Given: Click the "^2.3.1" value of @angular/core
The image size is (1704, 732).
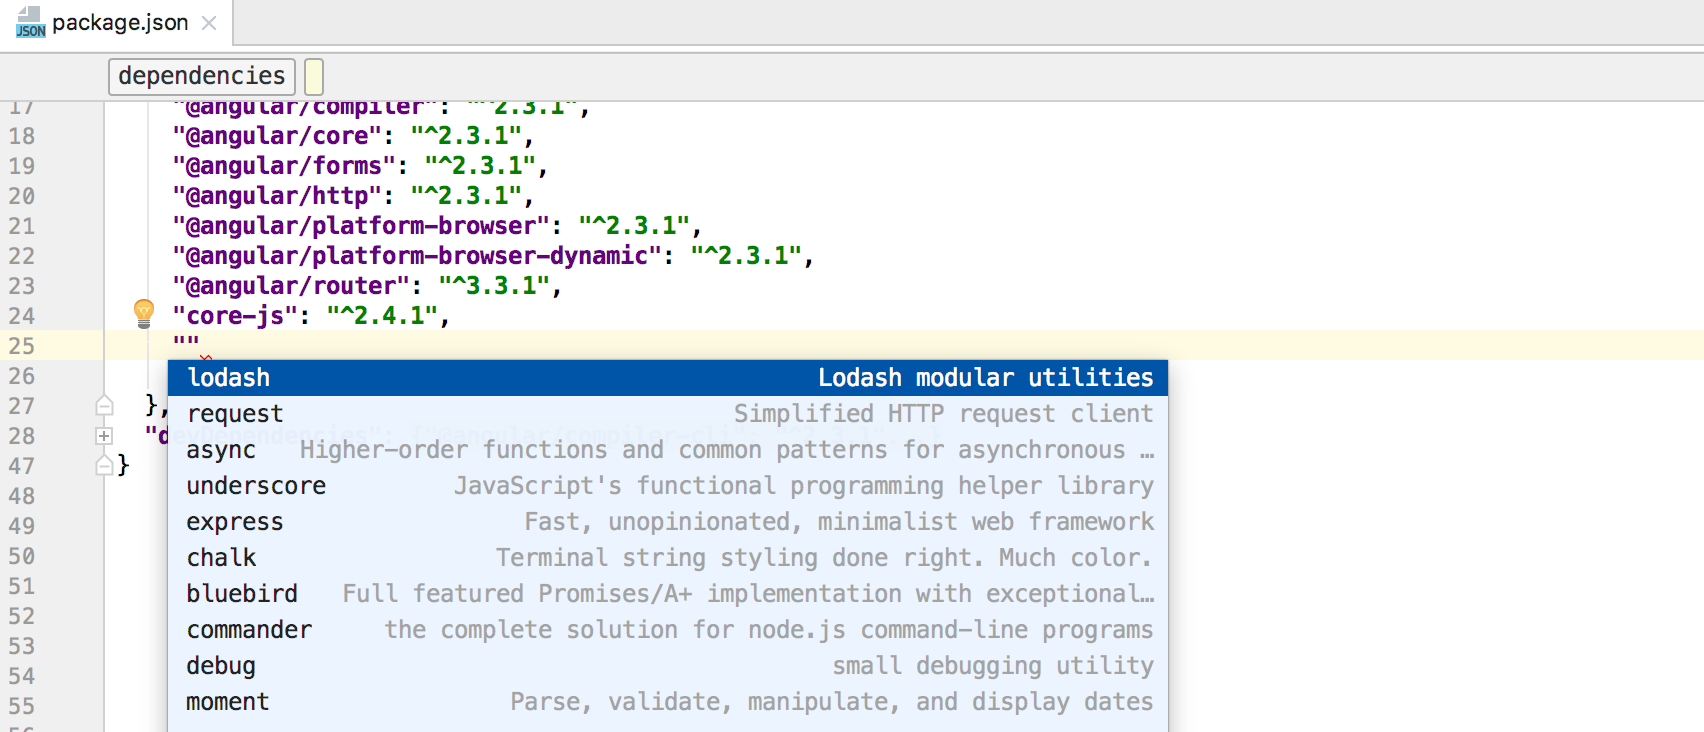Looking at the screenshot, I should pos(466,136).
